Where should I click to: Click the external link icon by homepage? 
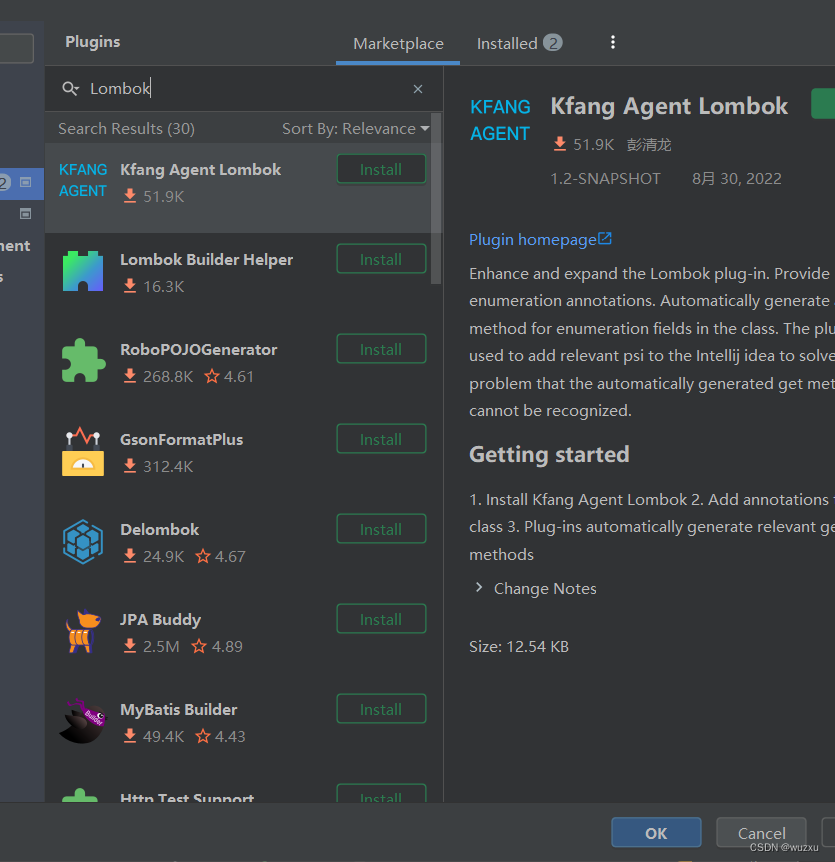coord(605,239)
